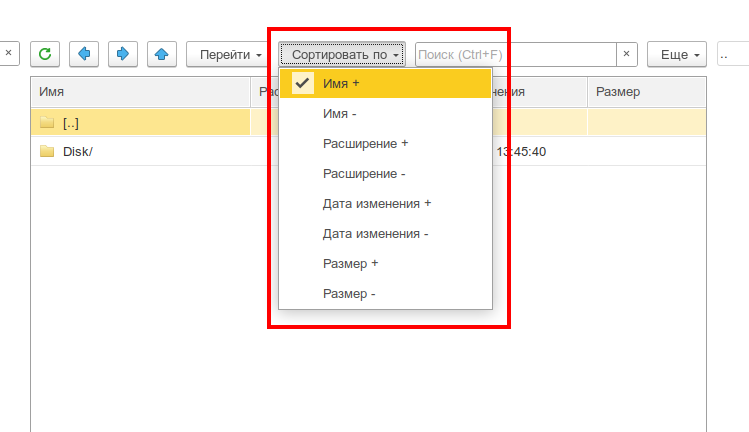Screen dimensions: 749x432
Task: Select sort option Расширение -
Action: point(385,173)
